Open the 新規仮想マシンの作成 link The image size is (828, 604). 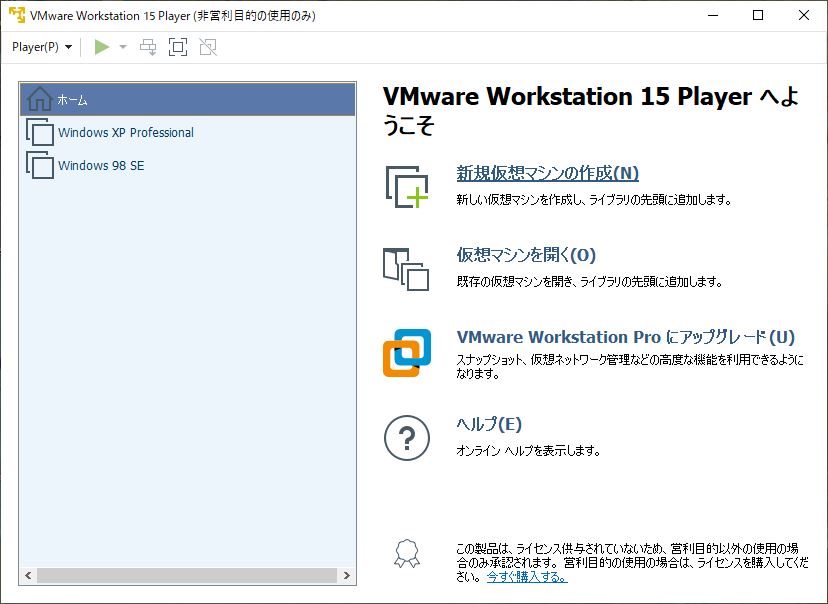547,174
